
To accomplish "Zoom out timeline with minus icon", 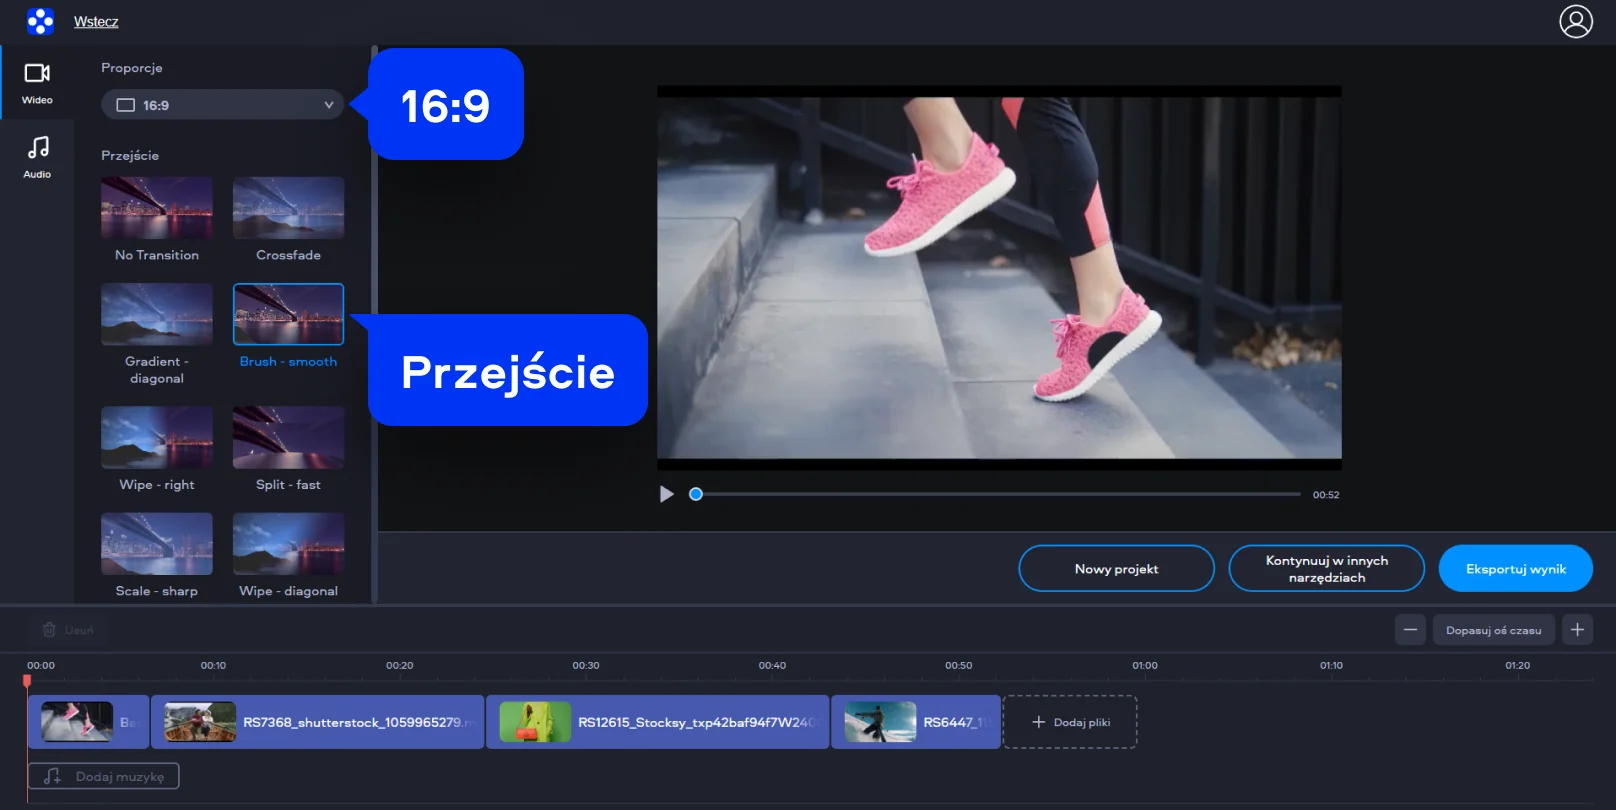I will pos(1410,630).
